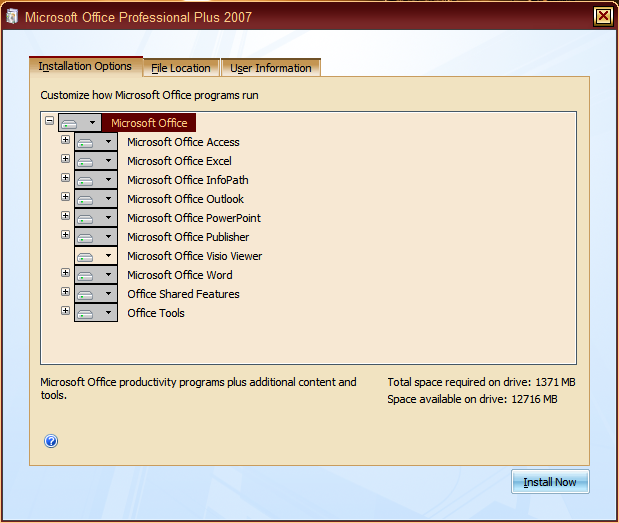The height and width of the screenshot is (523, 619).
Task: Expand Microsoft Office Access node
Action: [66, 139]
